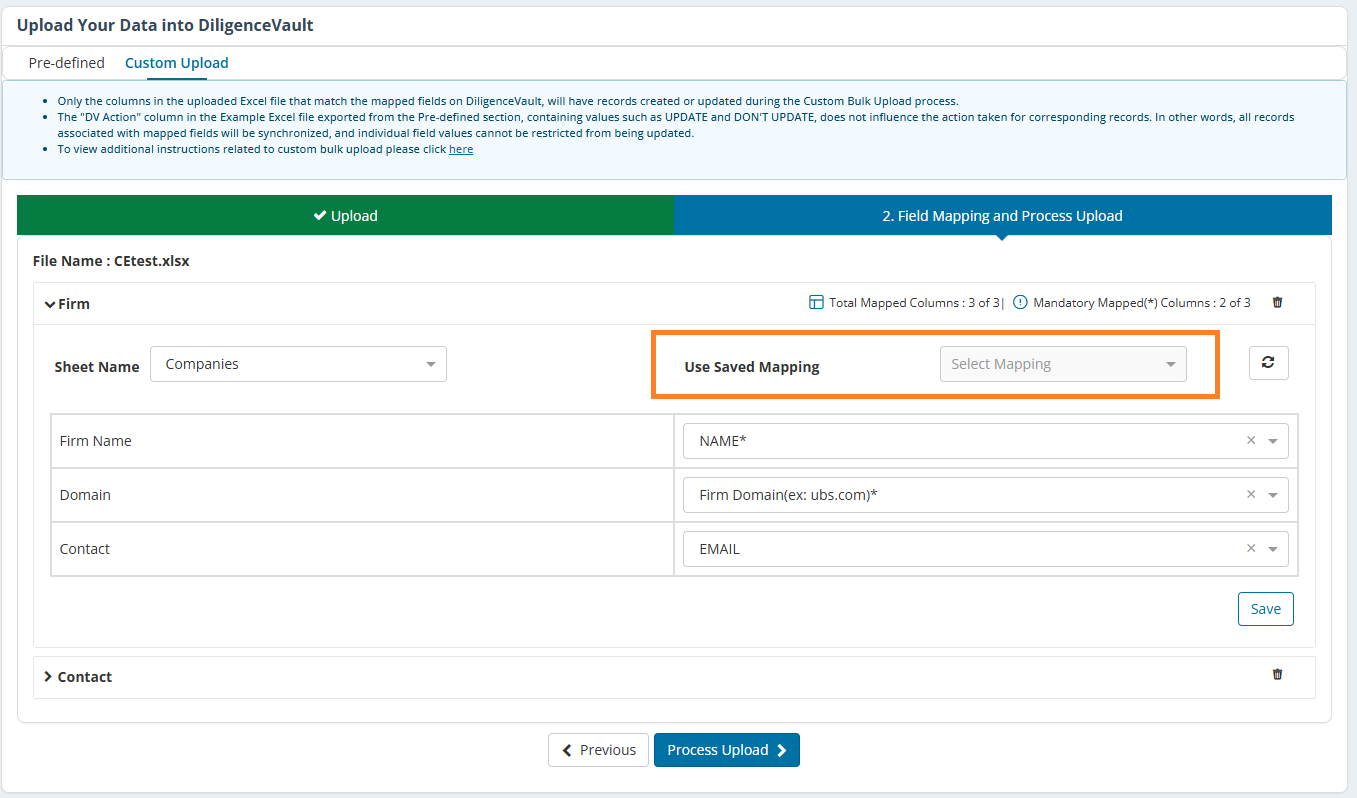
Task: Save the field mapping
Action: 1265,609
